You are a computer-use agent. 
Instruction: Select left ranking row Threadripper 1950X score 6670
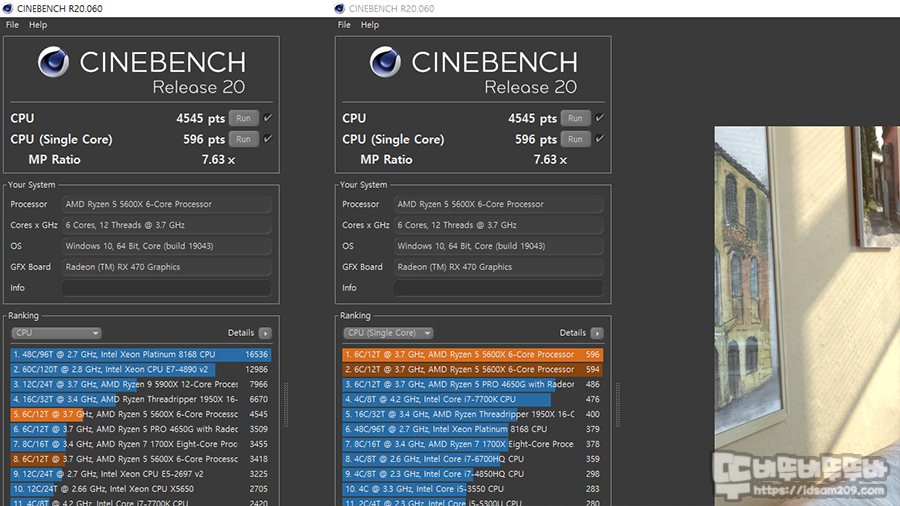tap(141, 399)
